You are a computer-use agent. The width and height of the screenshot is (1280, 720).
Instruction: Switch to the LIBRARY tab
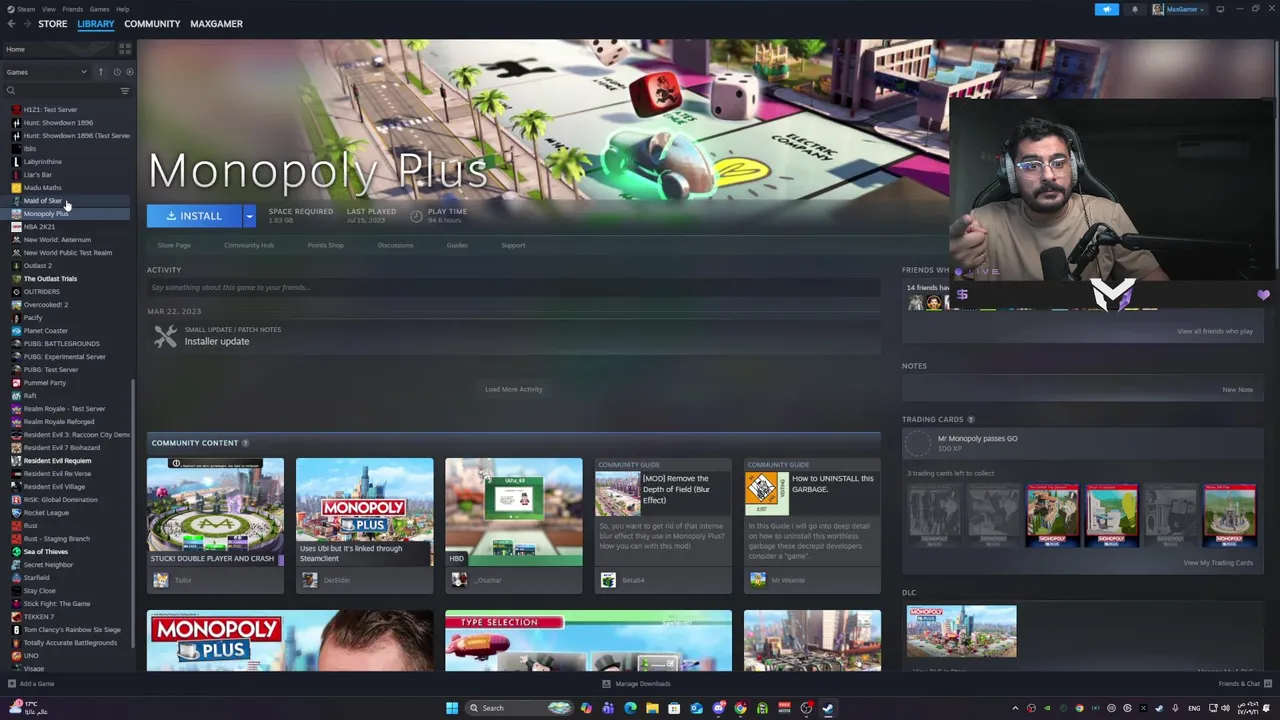[96, 23]
